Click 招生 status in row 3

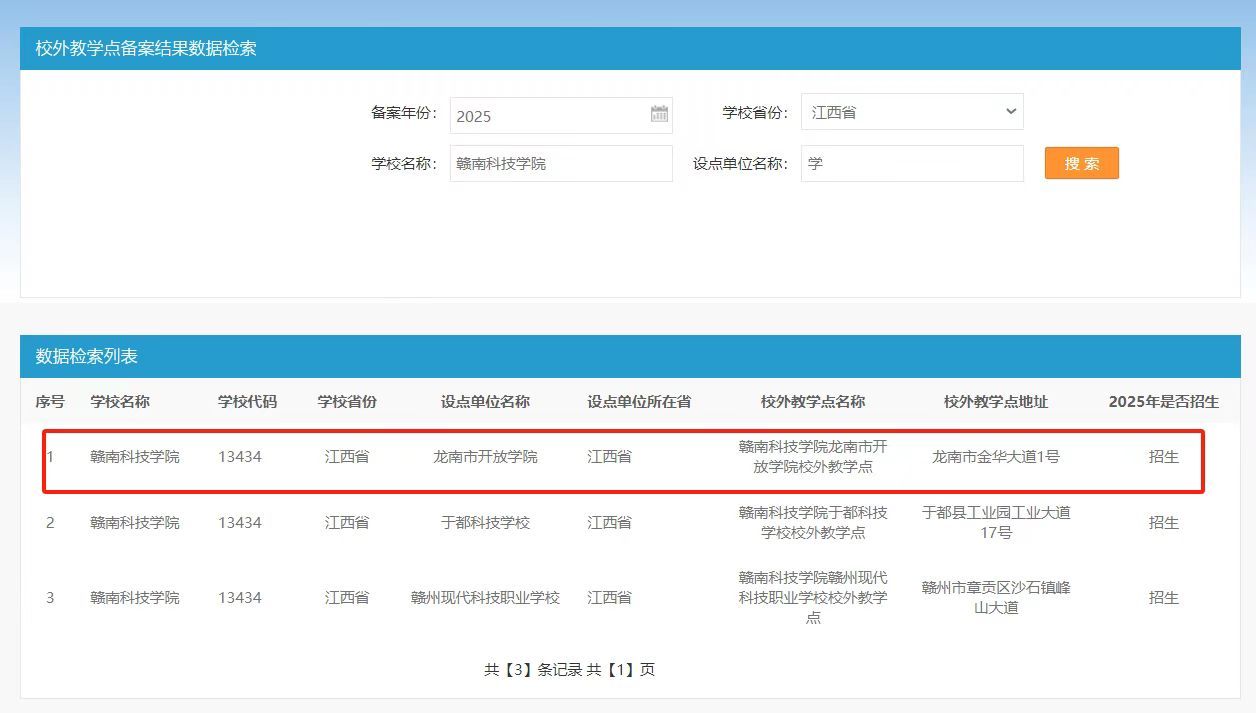[x=1163, y=597]
